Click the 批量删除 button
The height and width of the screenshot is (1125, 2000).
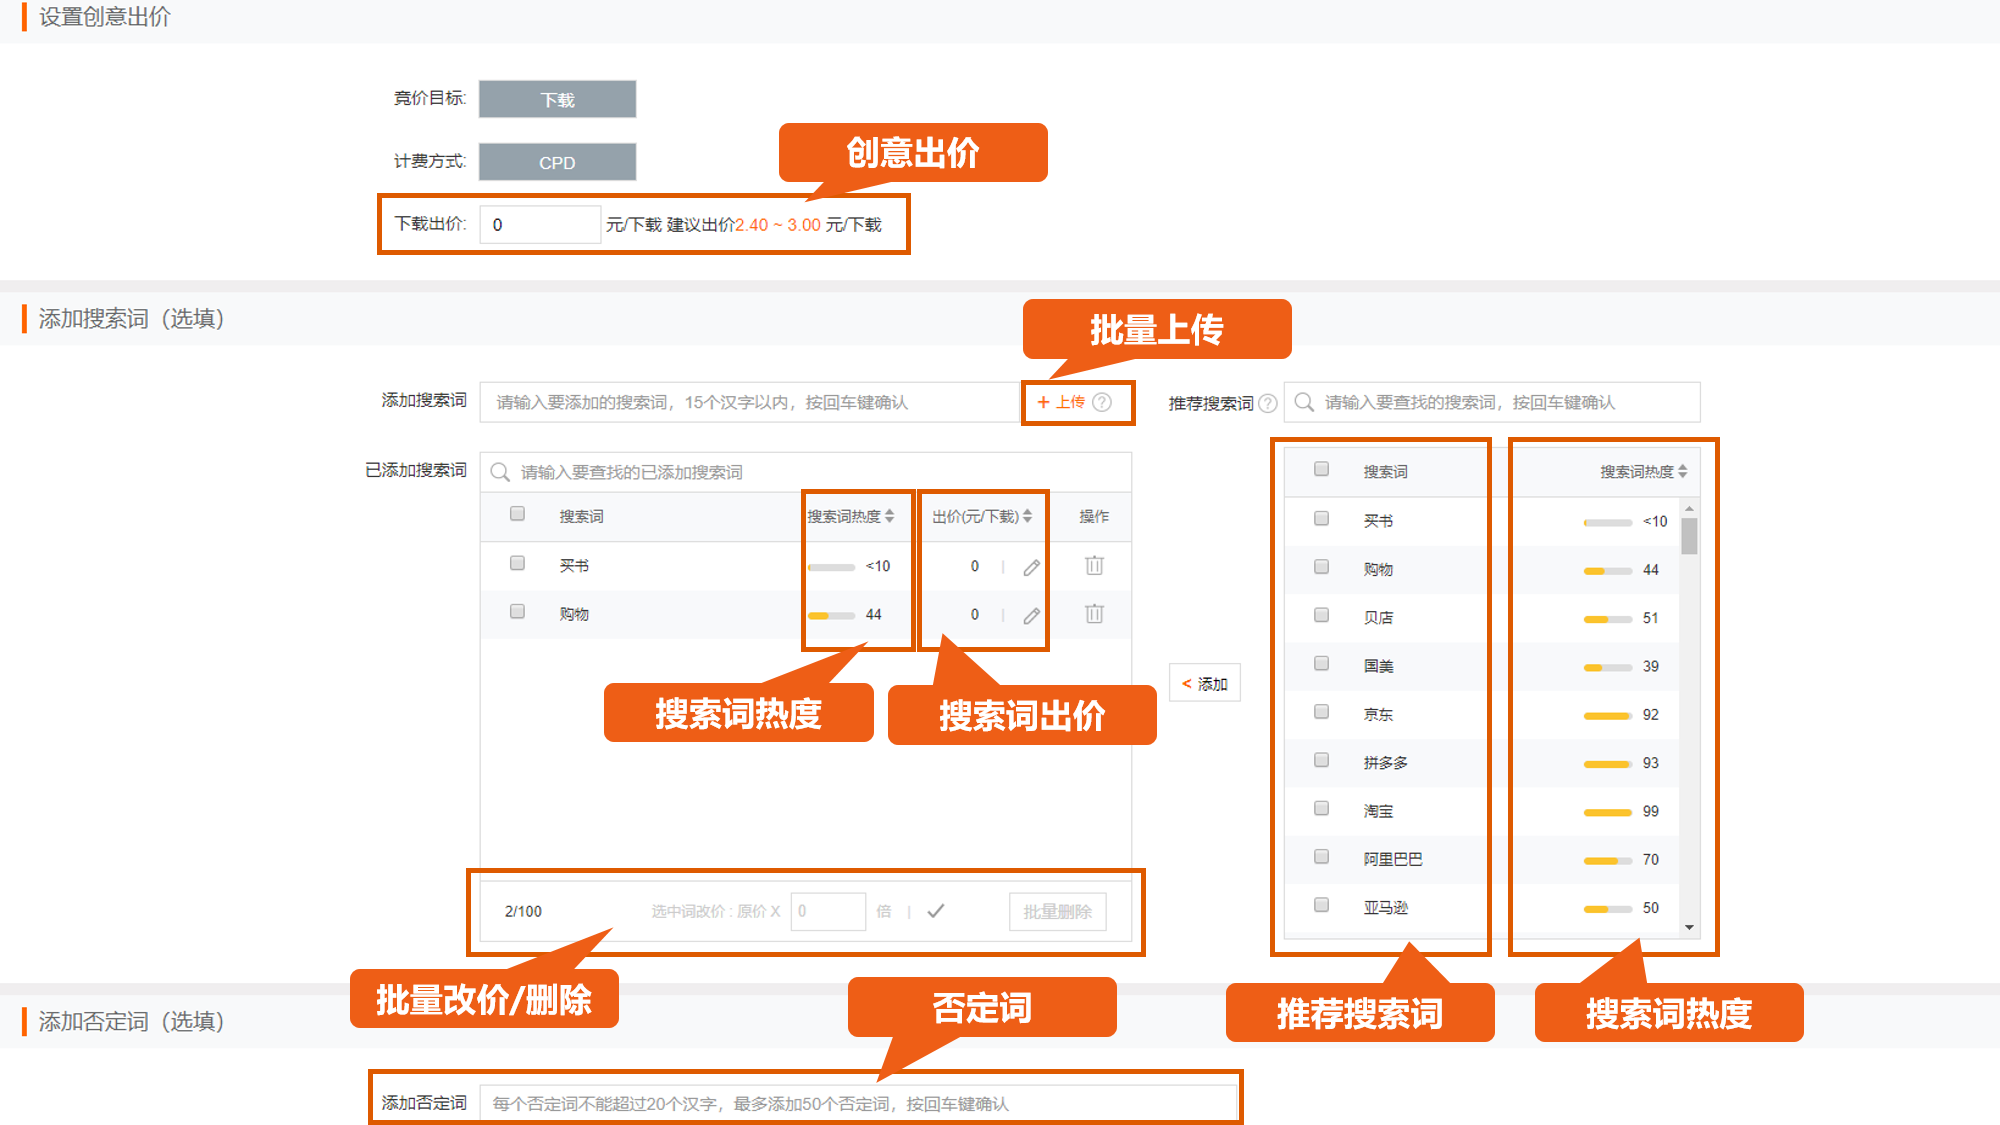(x=1057, y=911)
